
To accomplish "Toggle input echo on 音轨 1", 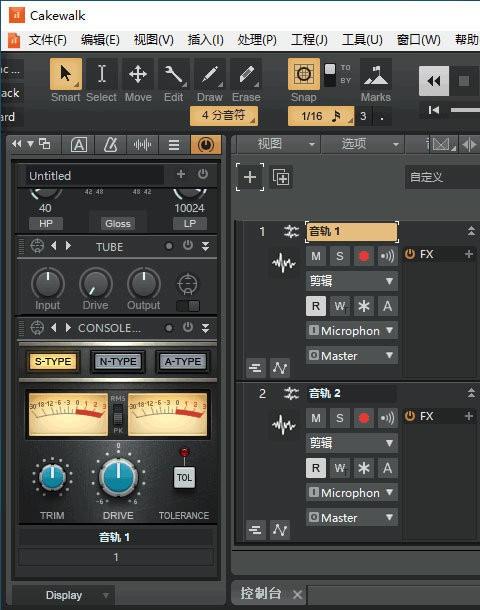I will tap(387, 256).
